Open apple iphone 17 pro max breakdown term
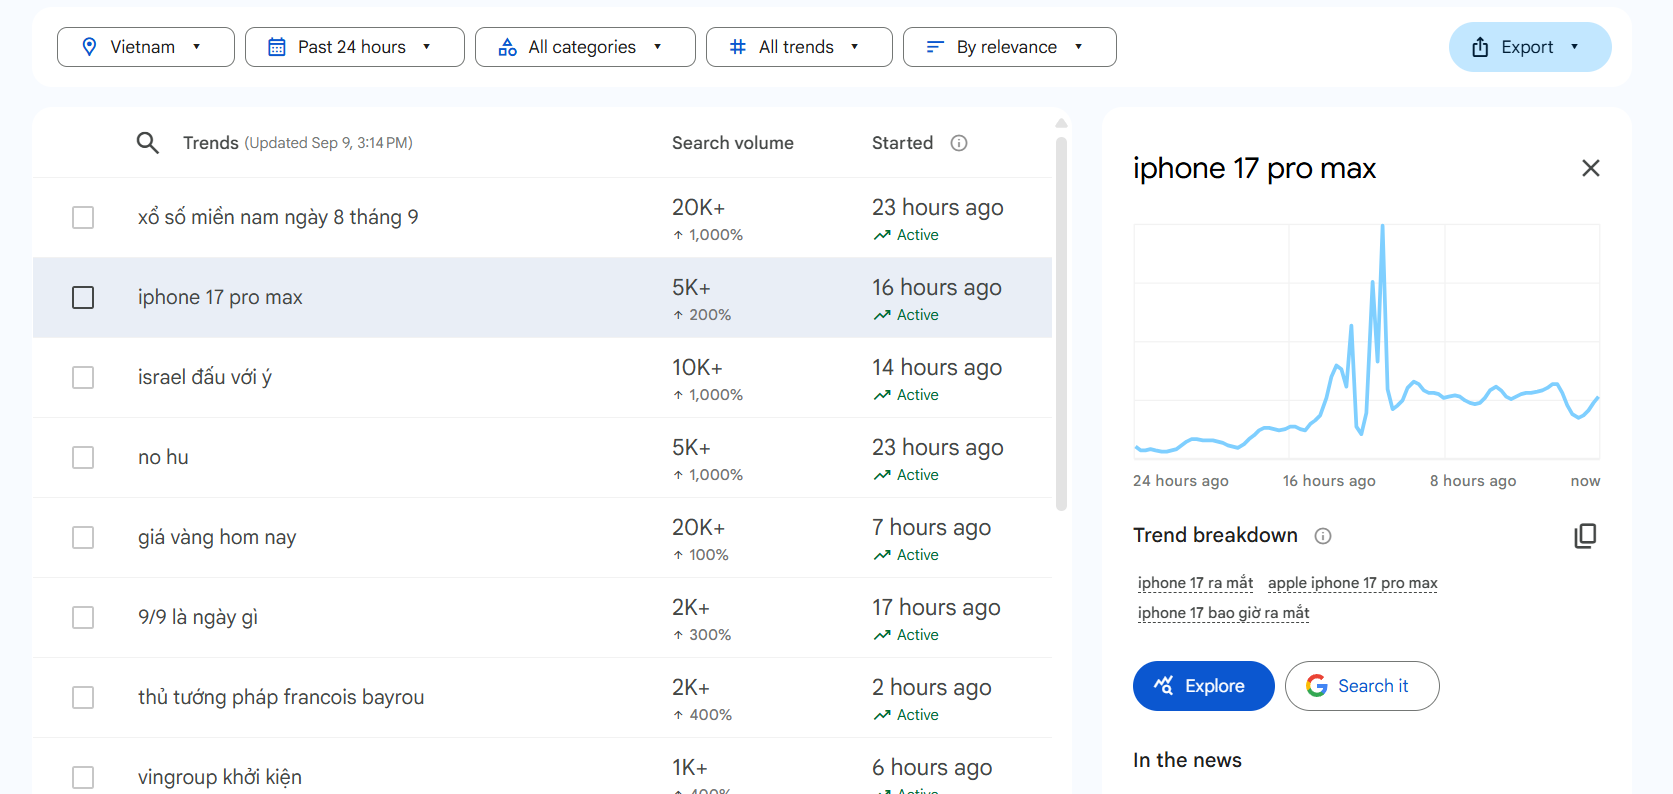Screen dimensions: 1673x794 click(x=1352, y=583)
